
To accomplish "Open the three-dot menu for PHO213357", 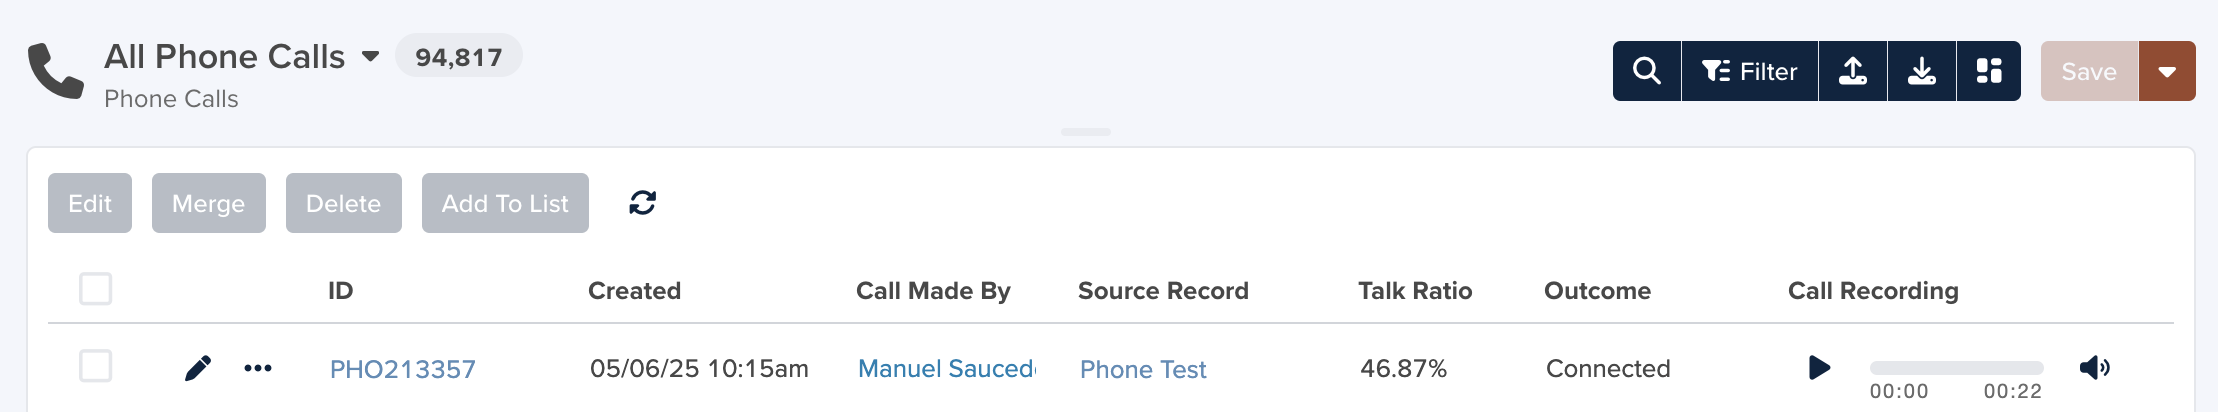I will (x=258, y=368).
